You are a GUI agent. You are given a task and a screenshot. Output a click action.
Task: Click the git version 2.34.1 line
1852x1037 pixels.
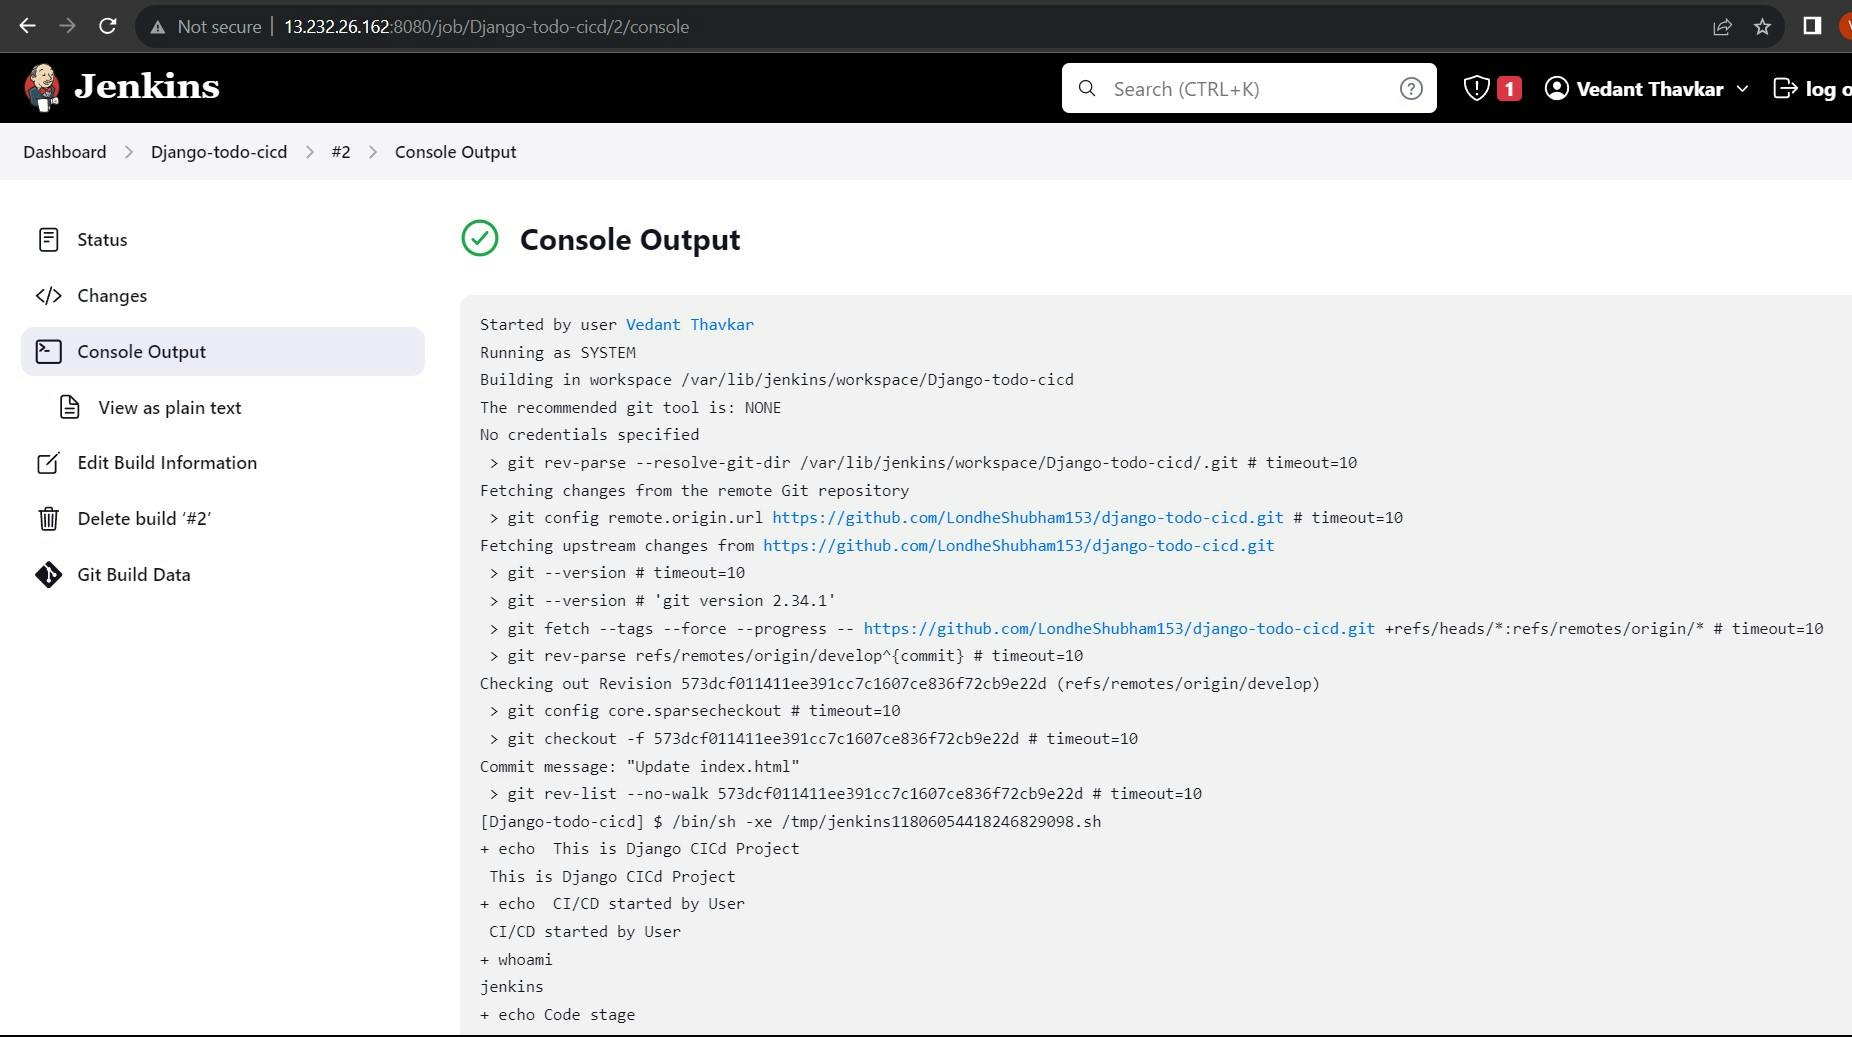pos(662,601)
